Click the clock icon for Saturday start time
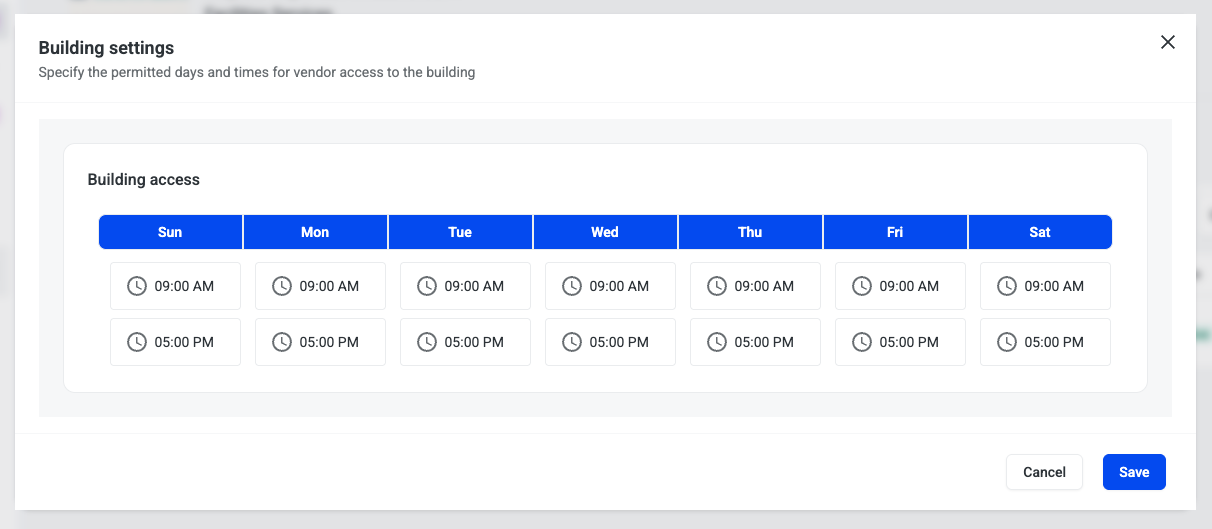The width and height of the screenshot is (1212, 529). tap(1007, 286)
